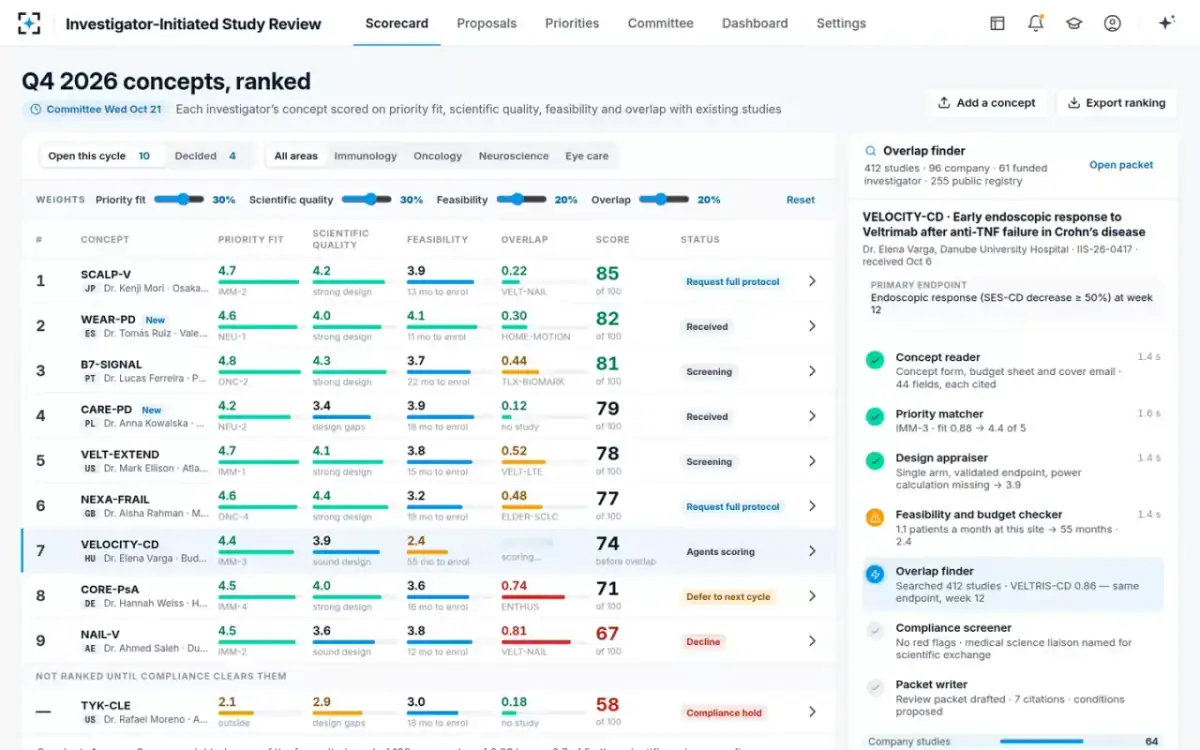This screenshot has height=750, width=1200.
Task: Click the B7-SIGNAL concept name
Action: (x=112, y=364)
